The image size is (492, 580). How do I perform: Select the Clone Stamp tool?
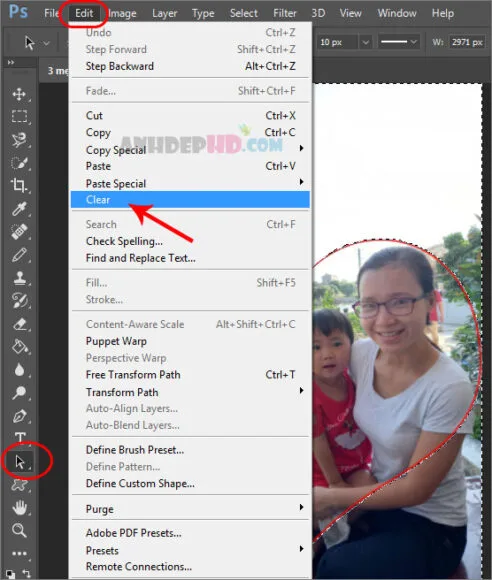(19, 278)
